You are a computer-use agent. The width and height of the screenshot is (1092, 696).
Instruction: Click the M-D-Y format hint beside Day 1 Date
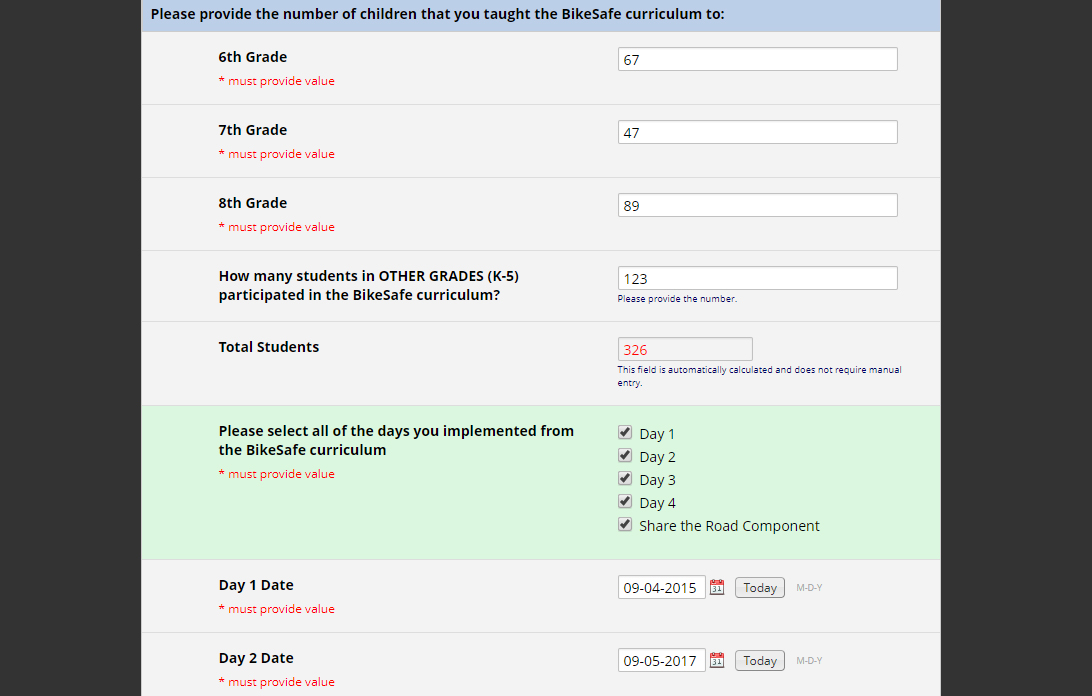[x=809, y=588]
